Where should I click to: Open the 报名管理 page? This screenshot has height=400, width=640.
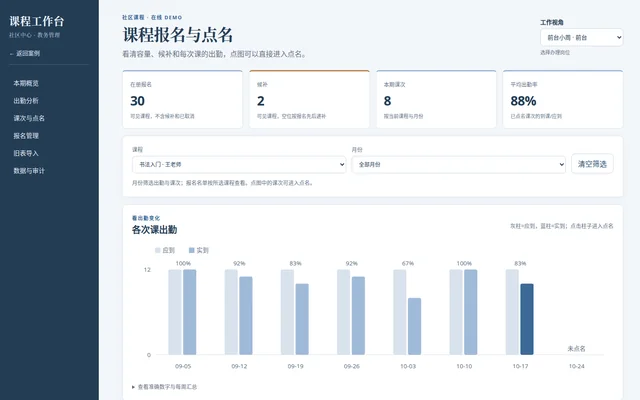tap(26, 136)
